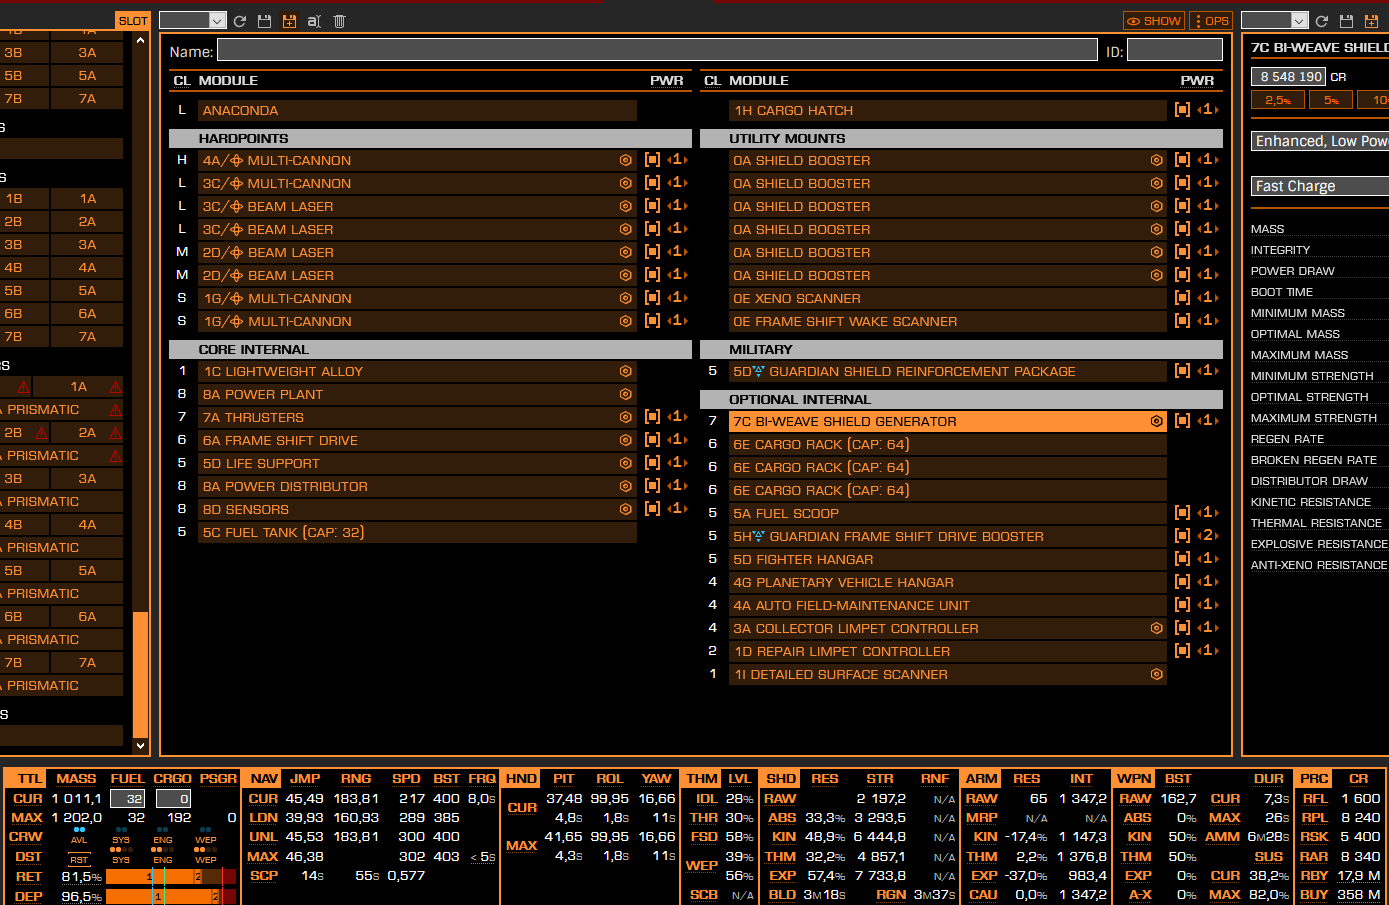1389x905 pixels.
Task: Click engineering icon on 4A Multi-Cannon row
Action: 626,160
